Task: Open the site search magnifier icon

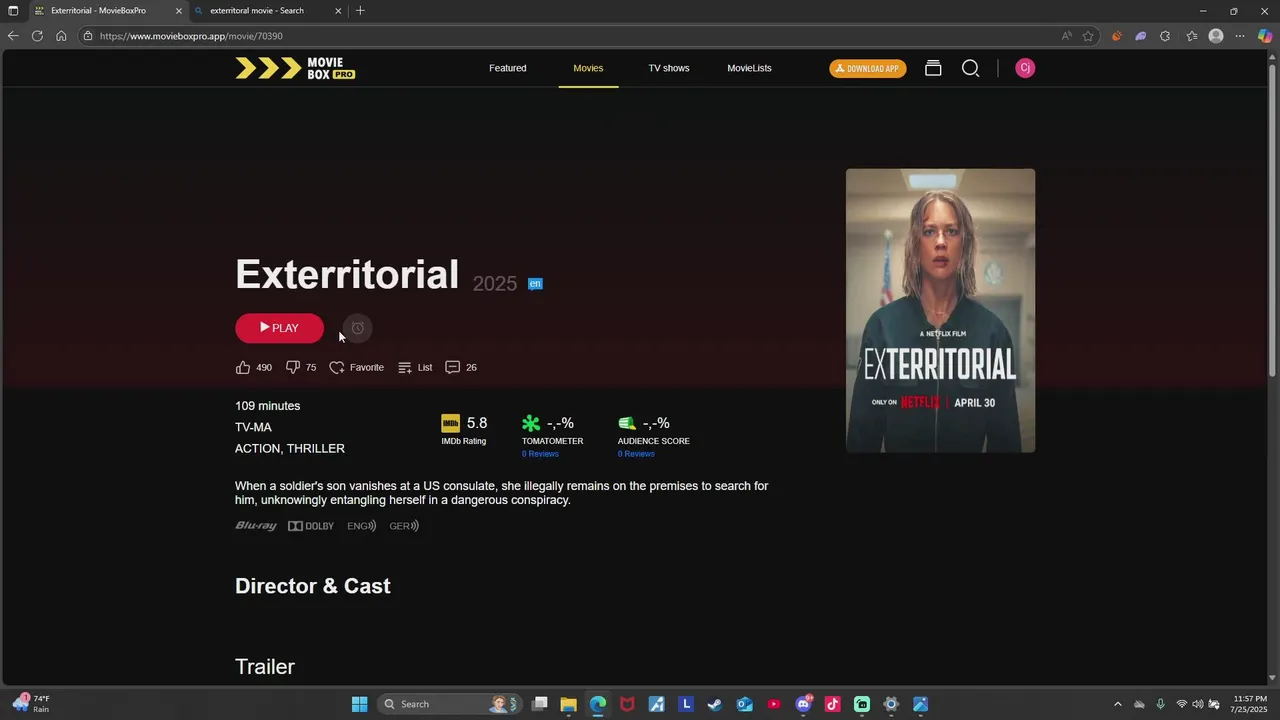Action: click(x=970, y=68)
